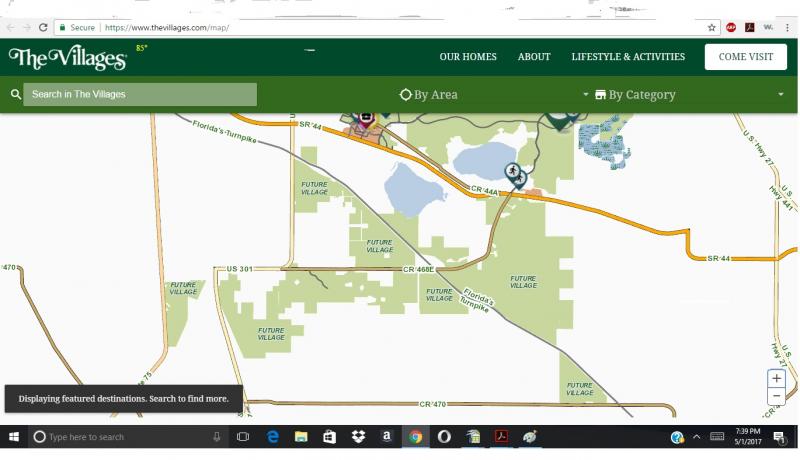800x460 pixels.
Task: Click the CR 468E road label
Action: tap(418, 269)
